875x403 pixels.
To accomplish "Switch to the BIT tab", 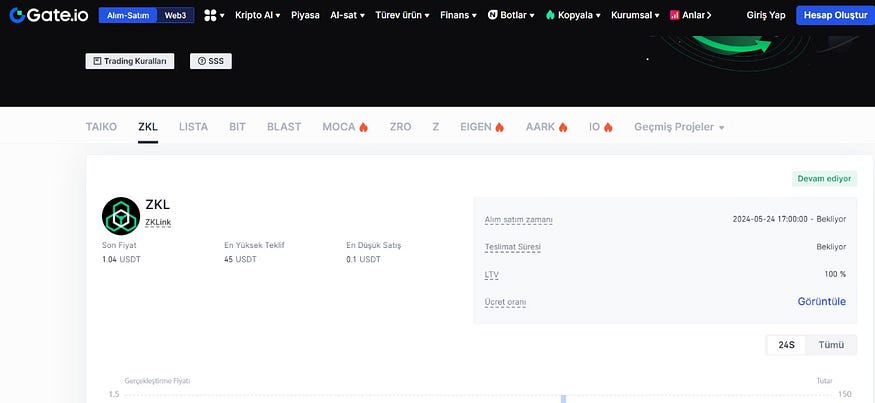I will [x=237, y=127].
